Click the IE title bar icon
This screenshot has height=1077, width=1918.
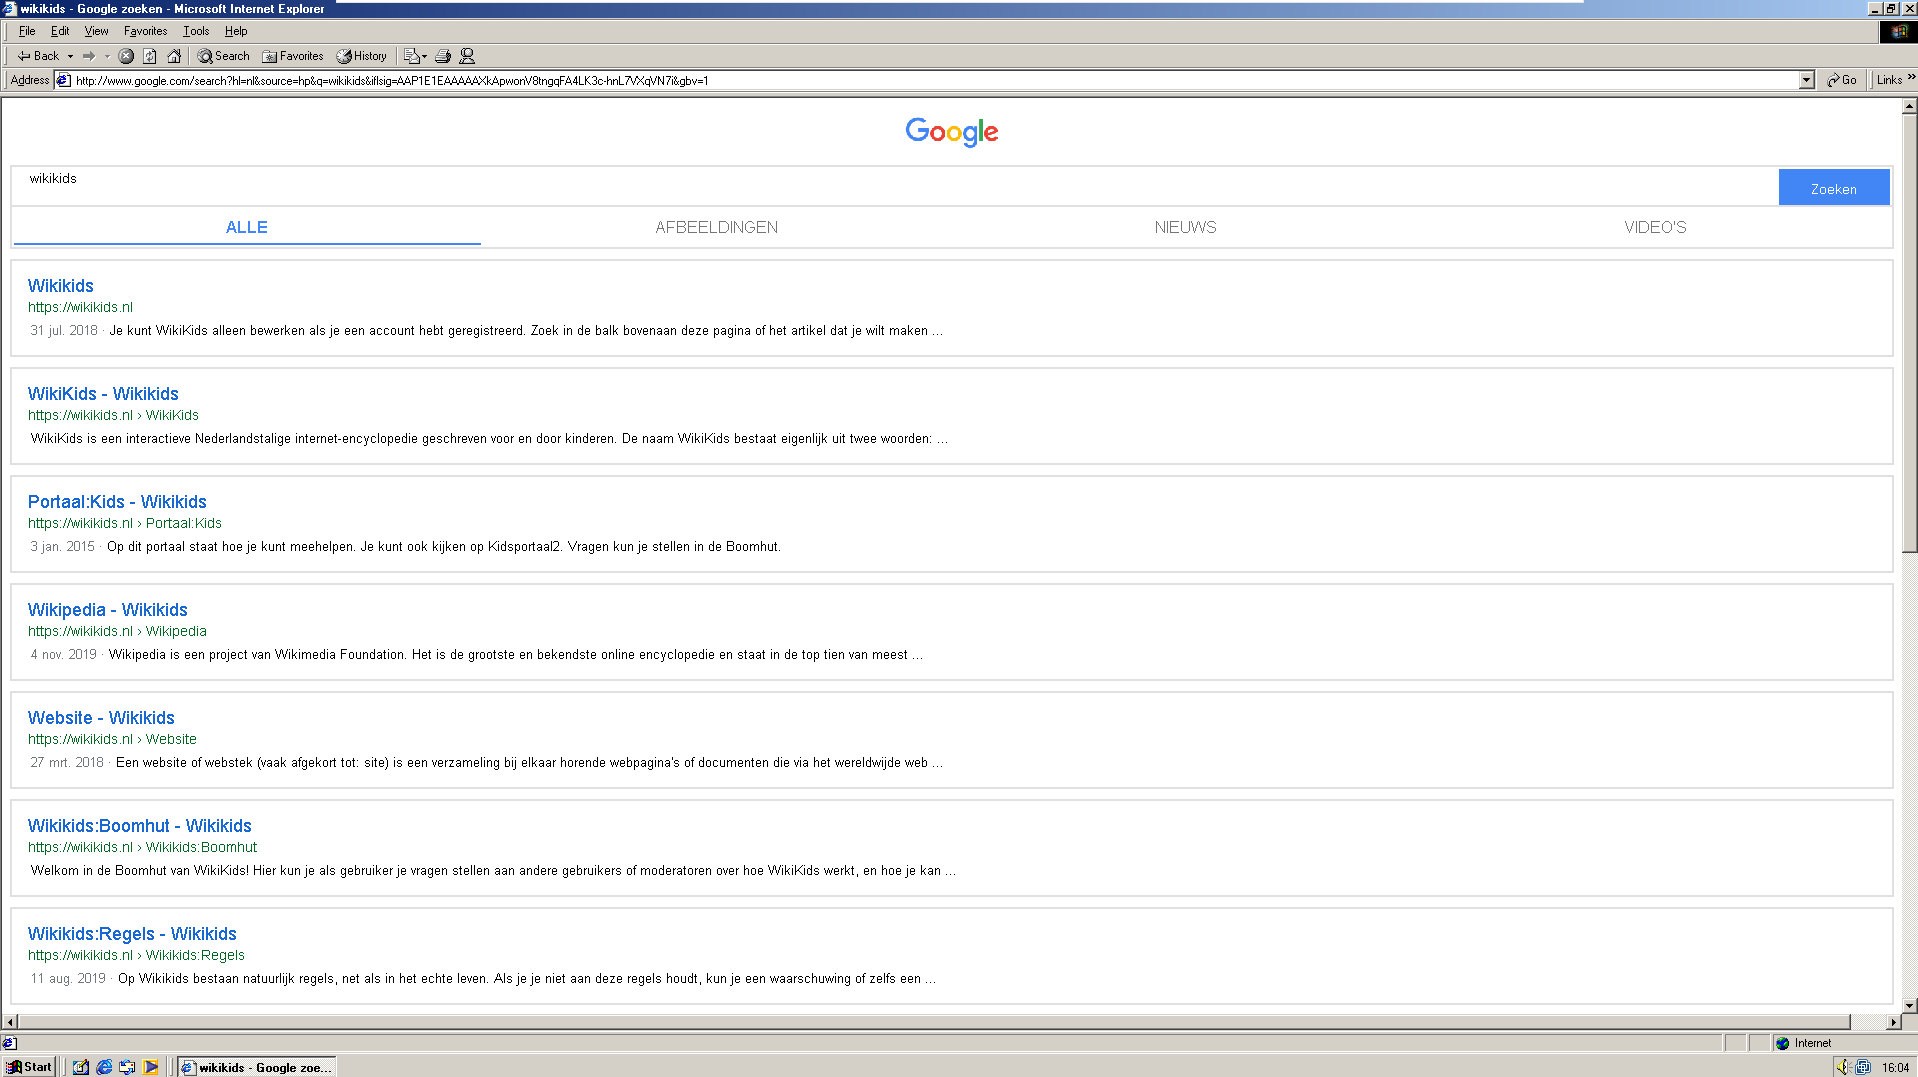click(x=9, y=9)
